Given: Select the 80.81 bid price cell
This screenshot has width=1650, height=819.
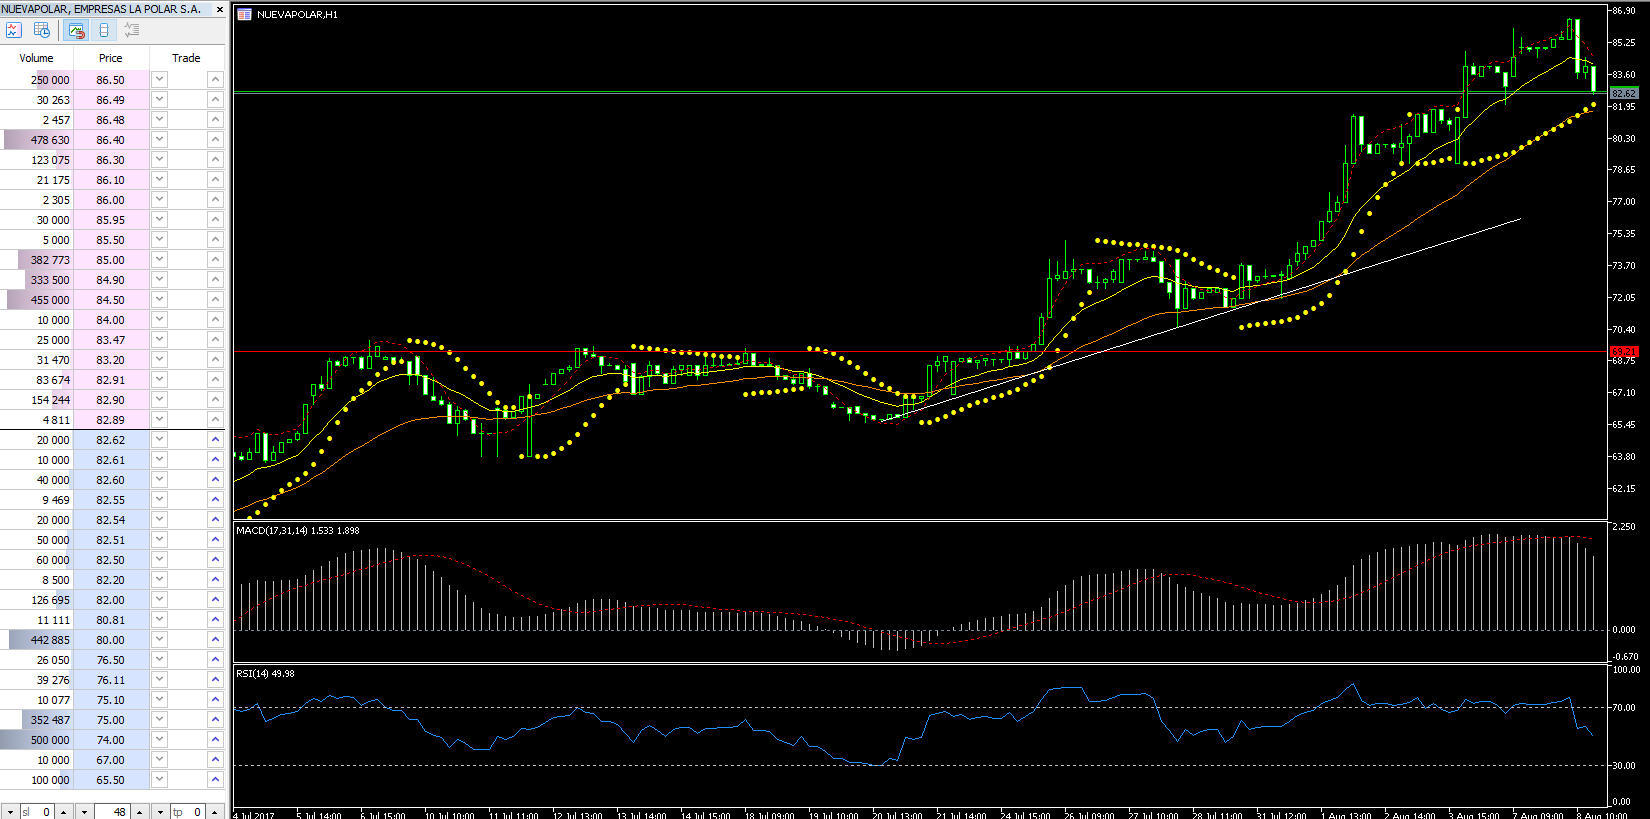Looking at the screenshot, I should (x=111, y=619).
